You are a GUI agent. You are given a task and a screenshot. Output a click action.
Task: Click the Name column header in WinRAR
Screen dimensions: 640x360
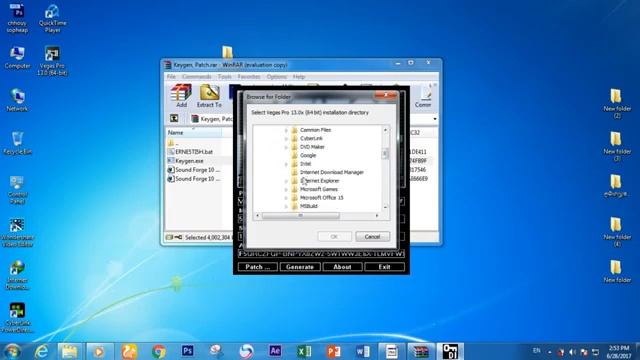(193, 133)
